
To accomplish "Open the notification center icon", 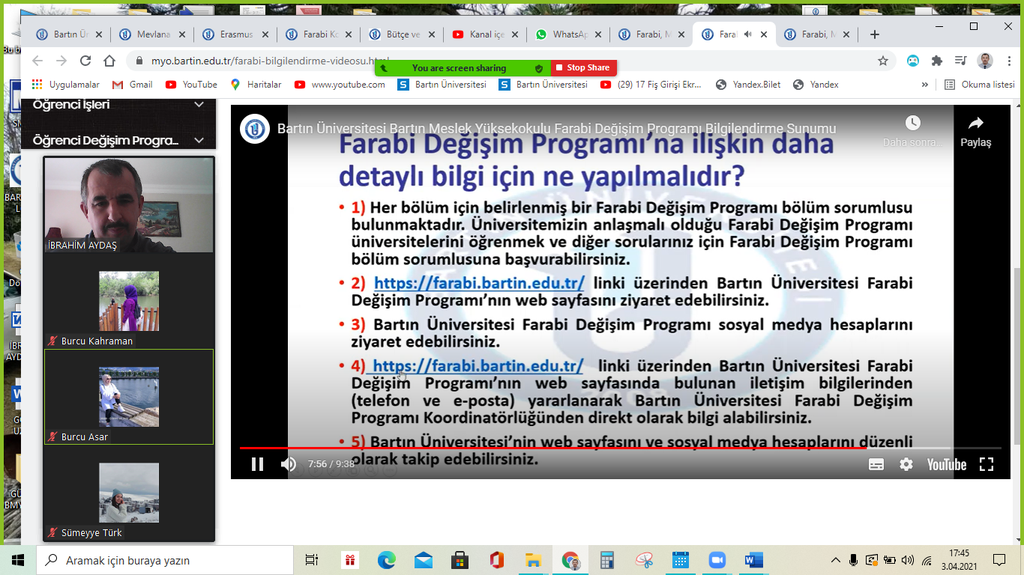I will point(999,560).
